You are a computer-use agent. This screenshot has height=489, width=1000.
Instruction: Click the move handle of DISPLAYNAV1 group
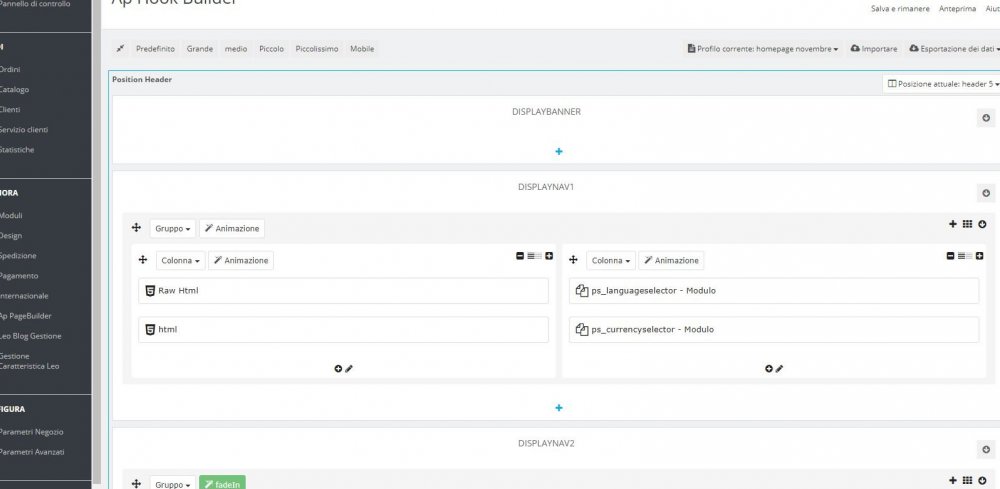[136, 228]
